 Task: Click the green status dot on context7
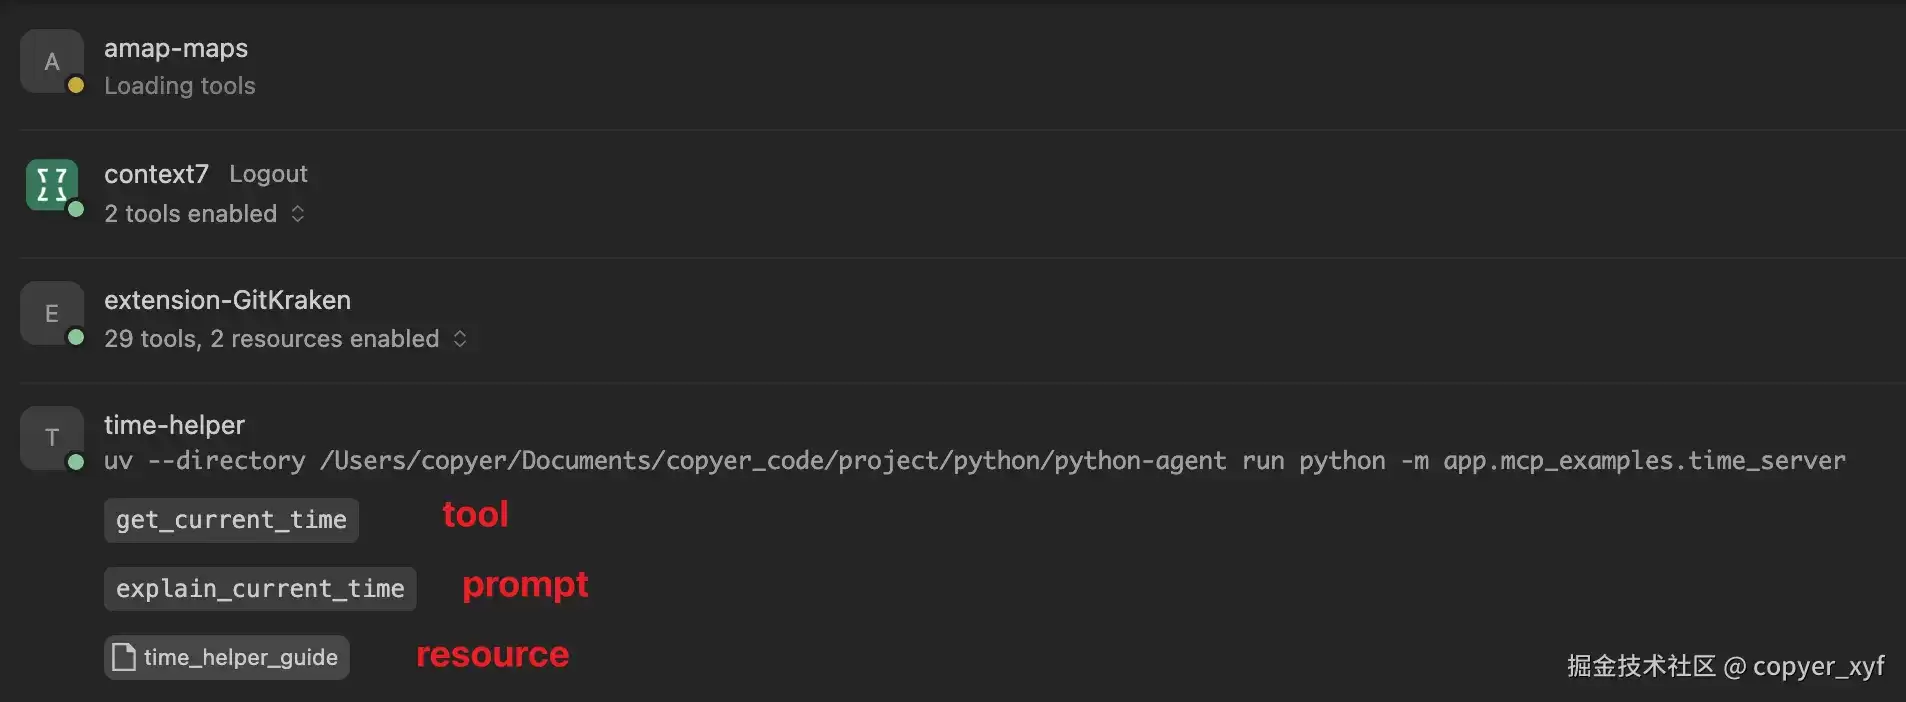click(75, 209)
